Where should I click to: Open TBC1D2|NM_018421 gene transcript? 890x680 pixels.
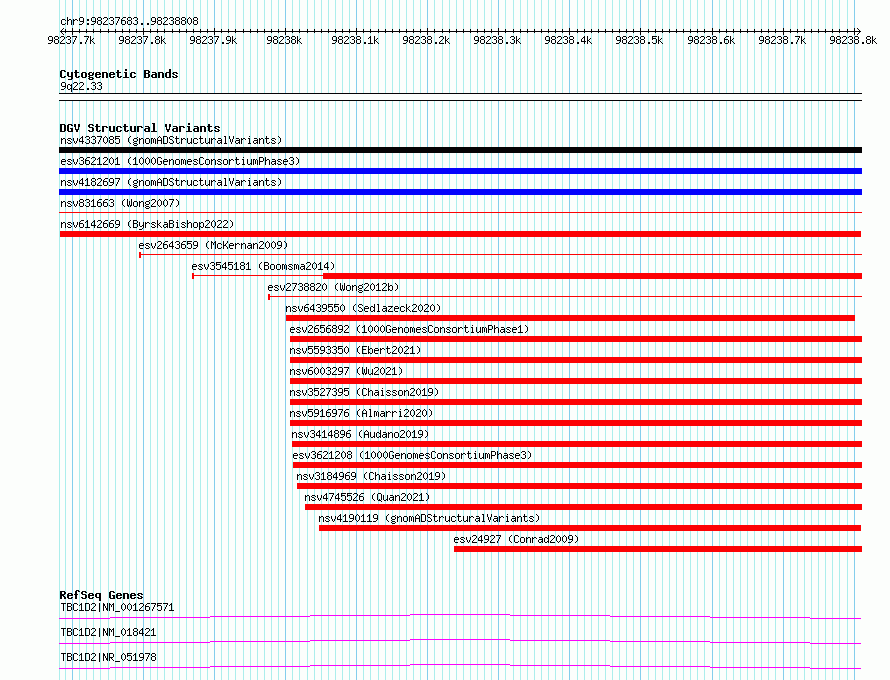coord(108,632)
